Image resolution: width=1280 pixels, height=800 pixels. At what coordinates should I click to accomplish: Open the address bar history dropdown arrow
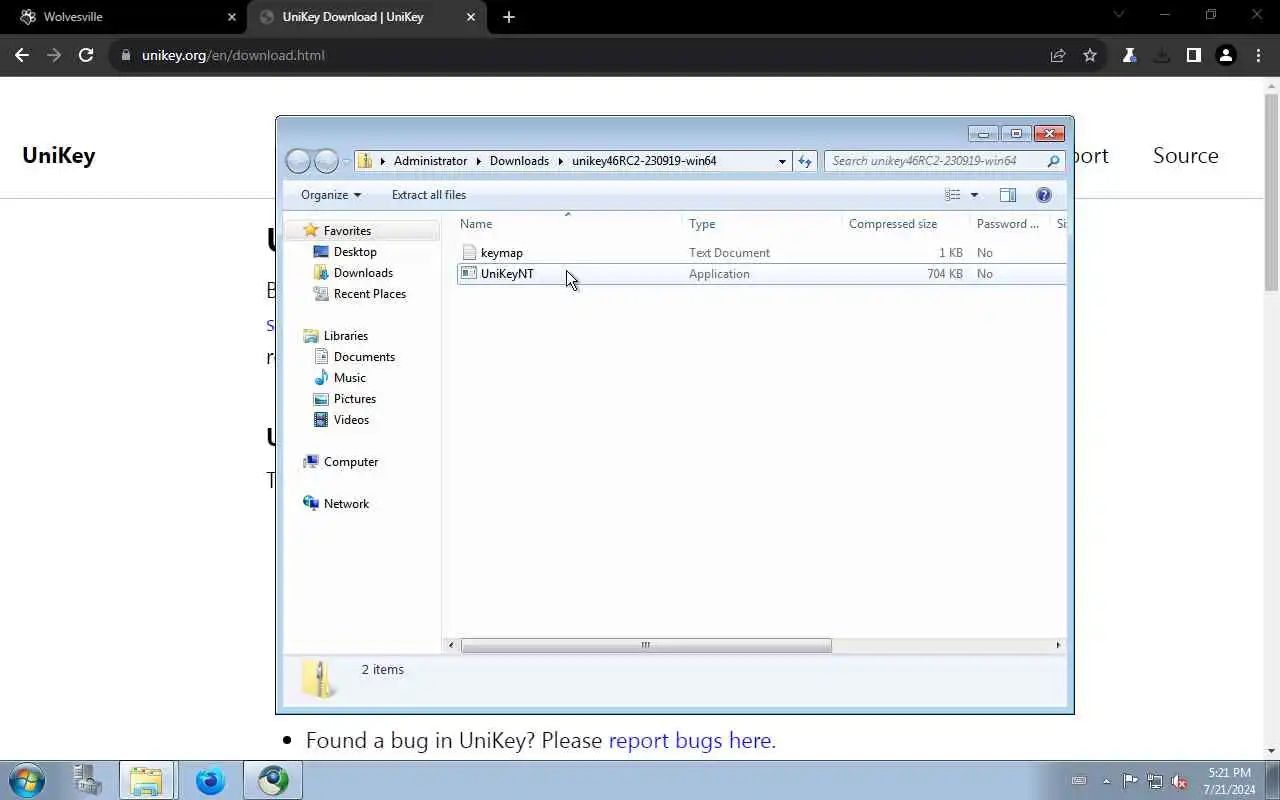pyautogui.click(x=782, y=161)
